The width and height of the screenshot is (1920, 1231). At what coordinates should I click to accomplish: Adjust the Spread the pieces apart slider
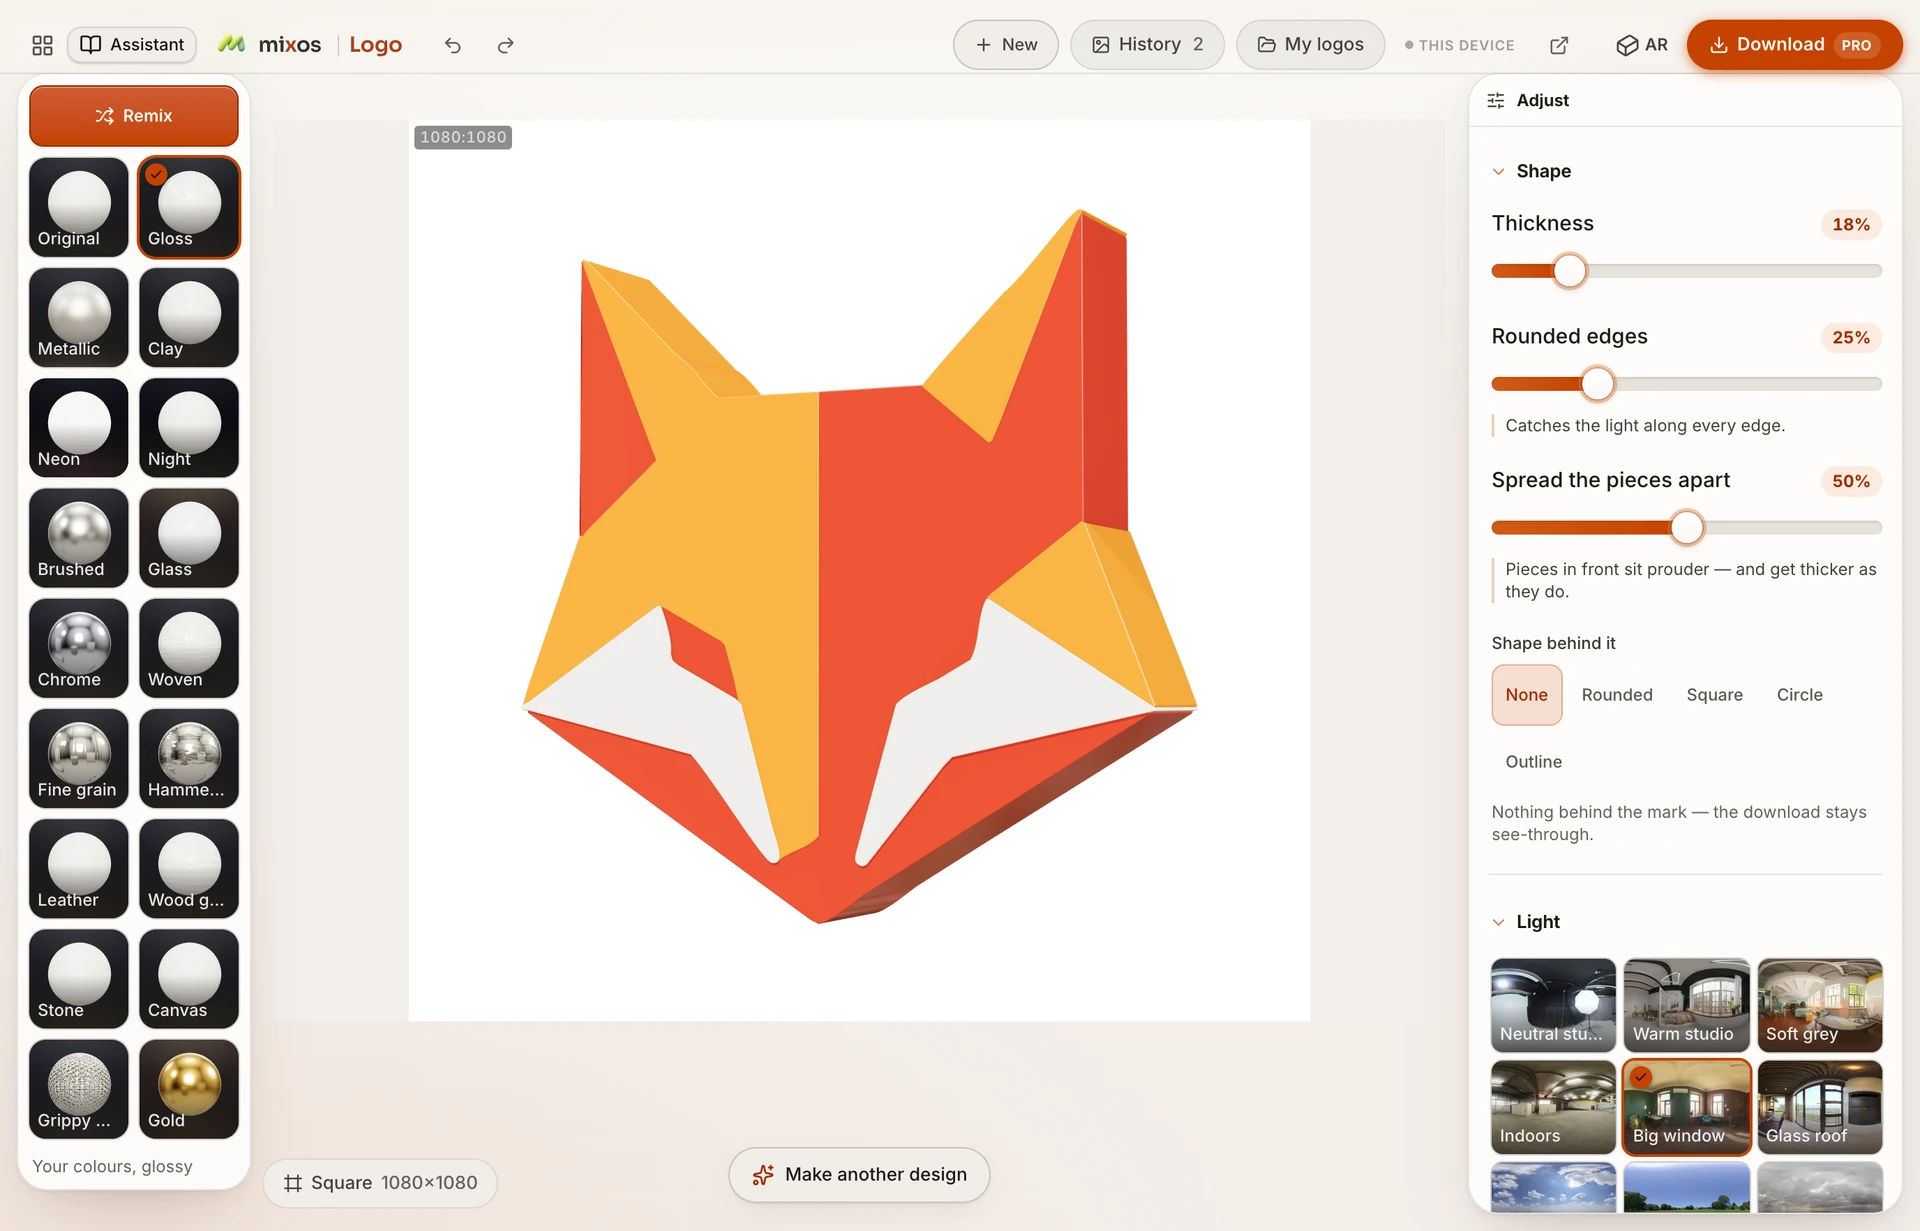(x=1686, y=527)
